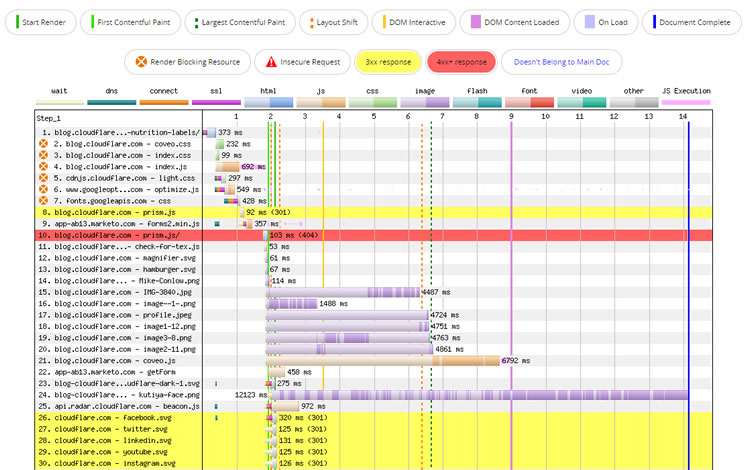
Task: Click the ssl color swatch in legend
Action: (216, 102)
